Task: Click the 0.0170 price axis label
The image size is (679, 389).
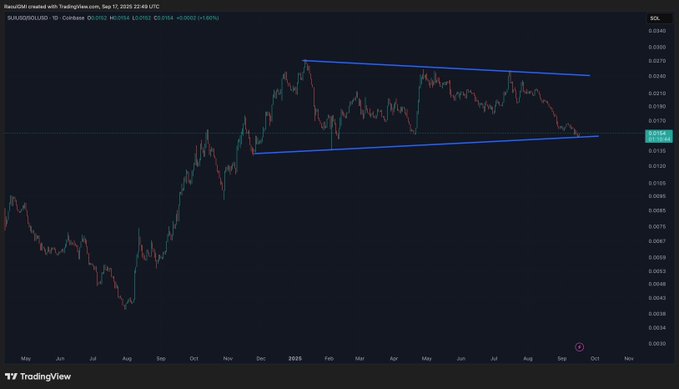Action: coord(656,121)
